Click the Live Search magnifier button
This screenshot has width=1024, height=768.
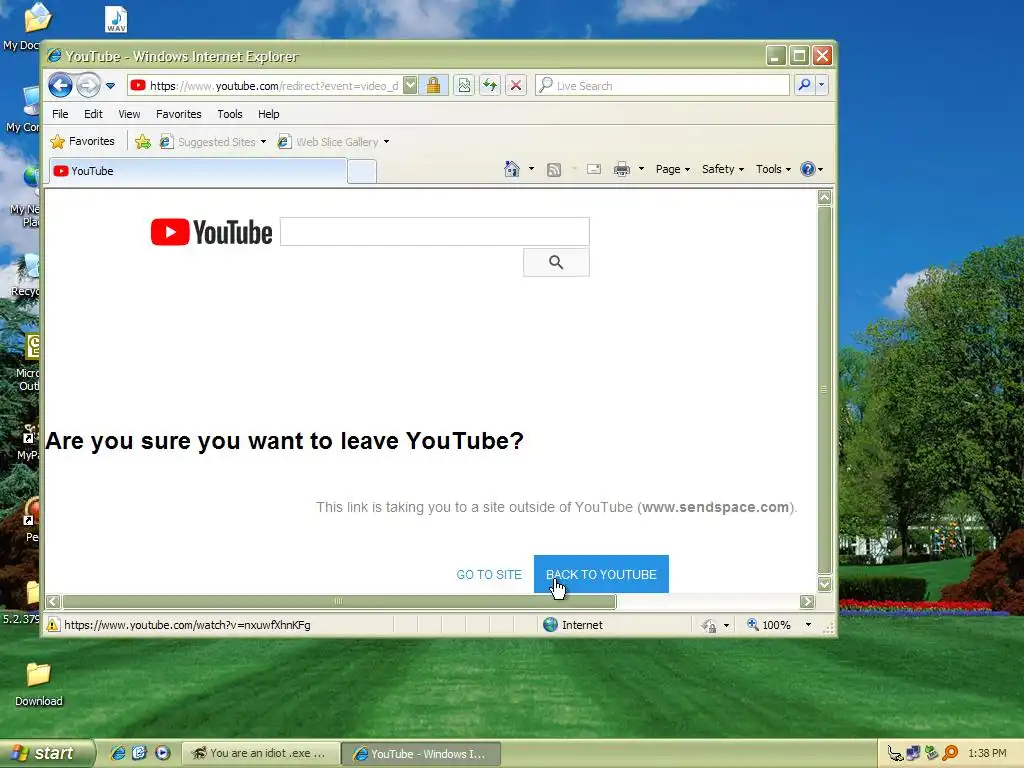[x=805, y=85]
